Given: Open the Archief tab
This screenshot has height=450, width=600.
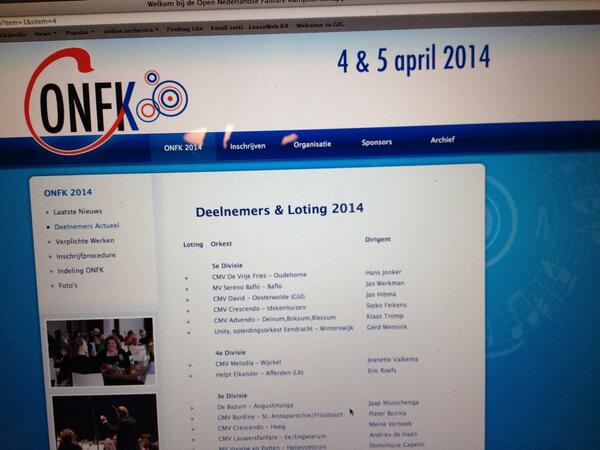Looking at the screenshot, I should (442, 140).
